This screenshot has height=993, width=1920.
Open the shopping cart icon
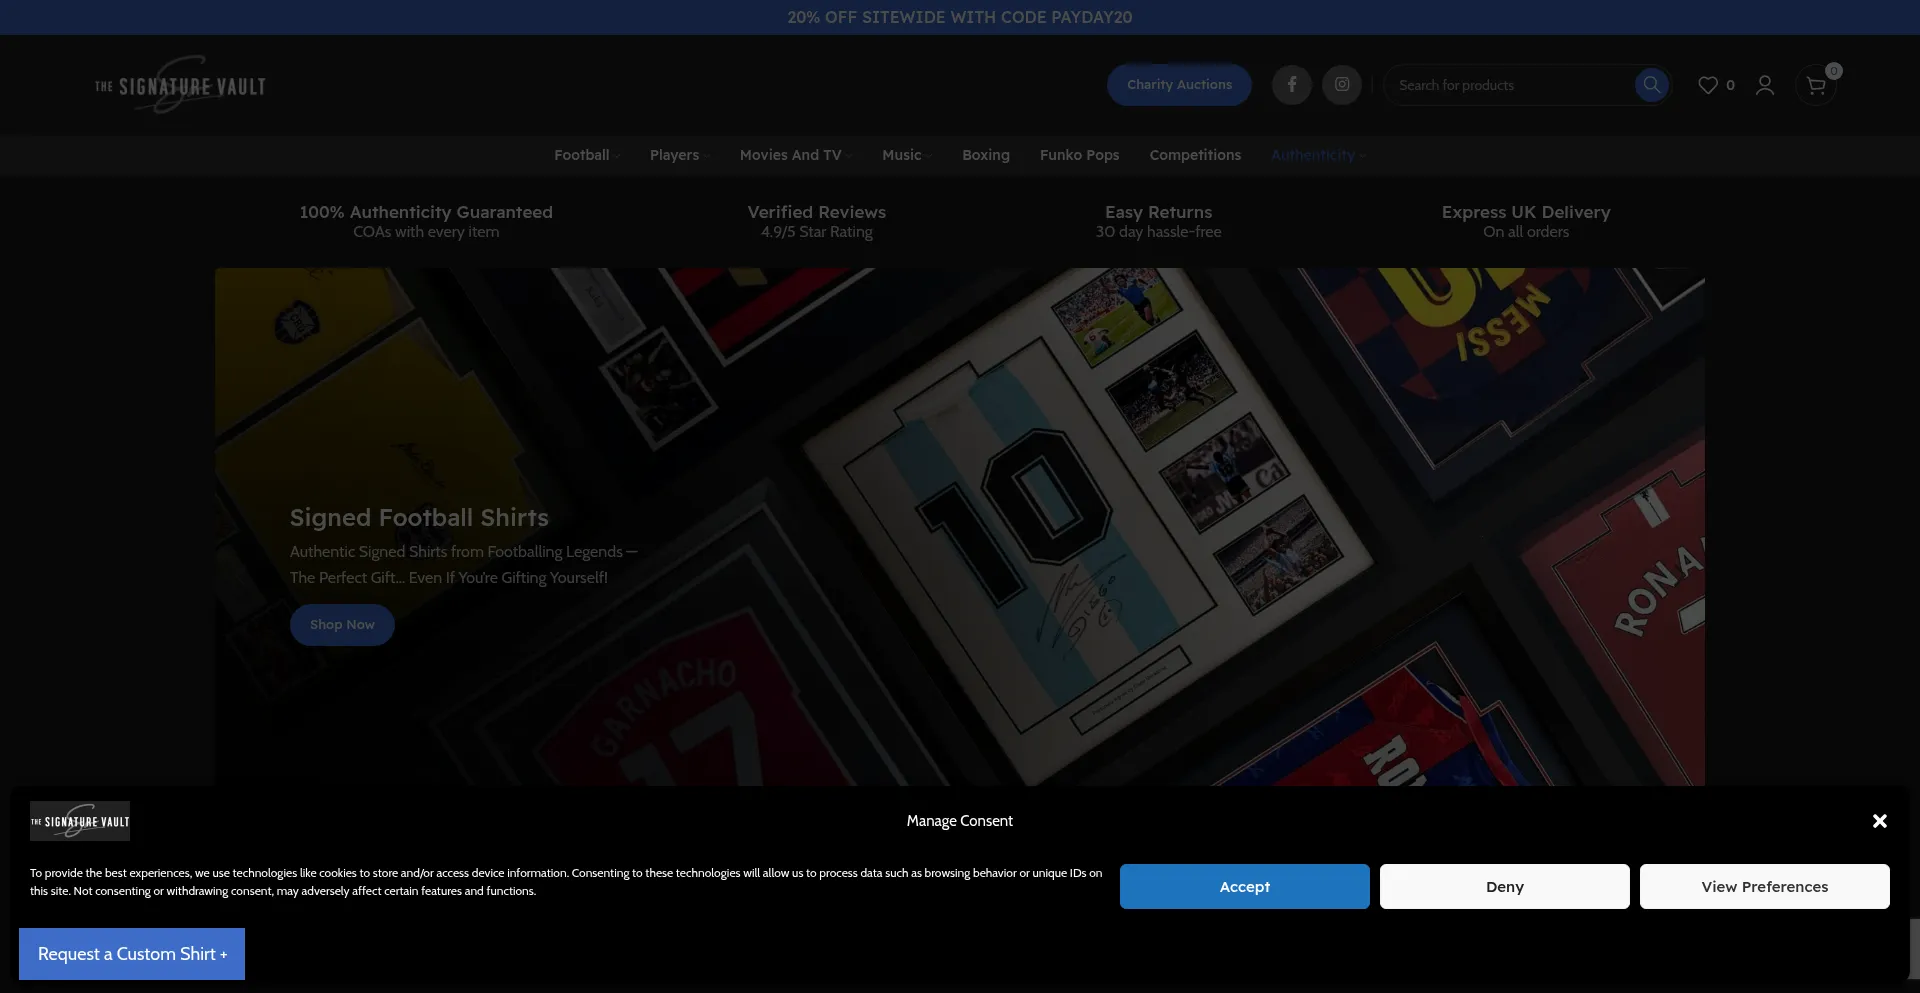pos(1816,86)
